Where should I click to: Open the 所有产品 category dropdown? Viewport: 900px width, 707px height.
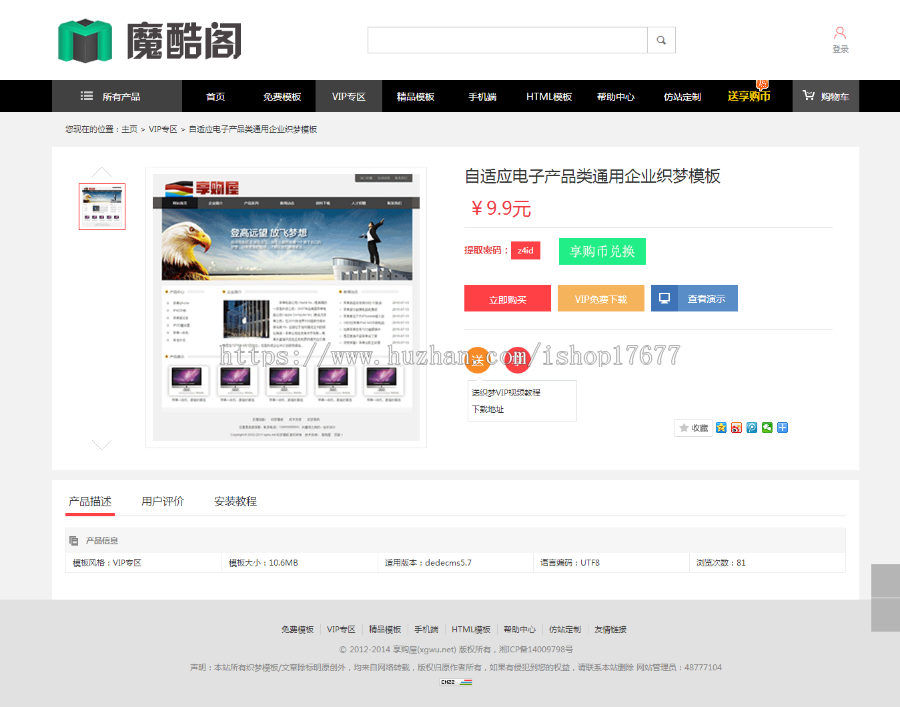coord(117,96)
